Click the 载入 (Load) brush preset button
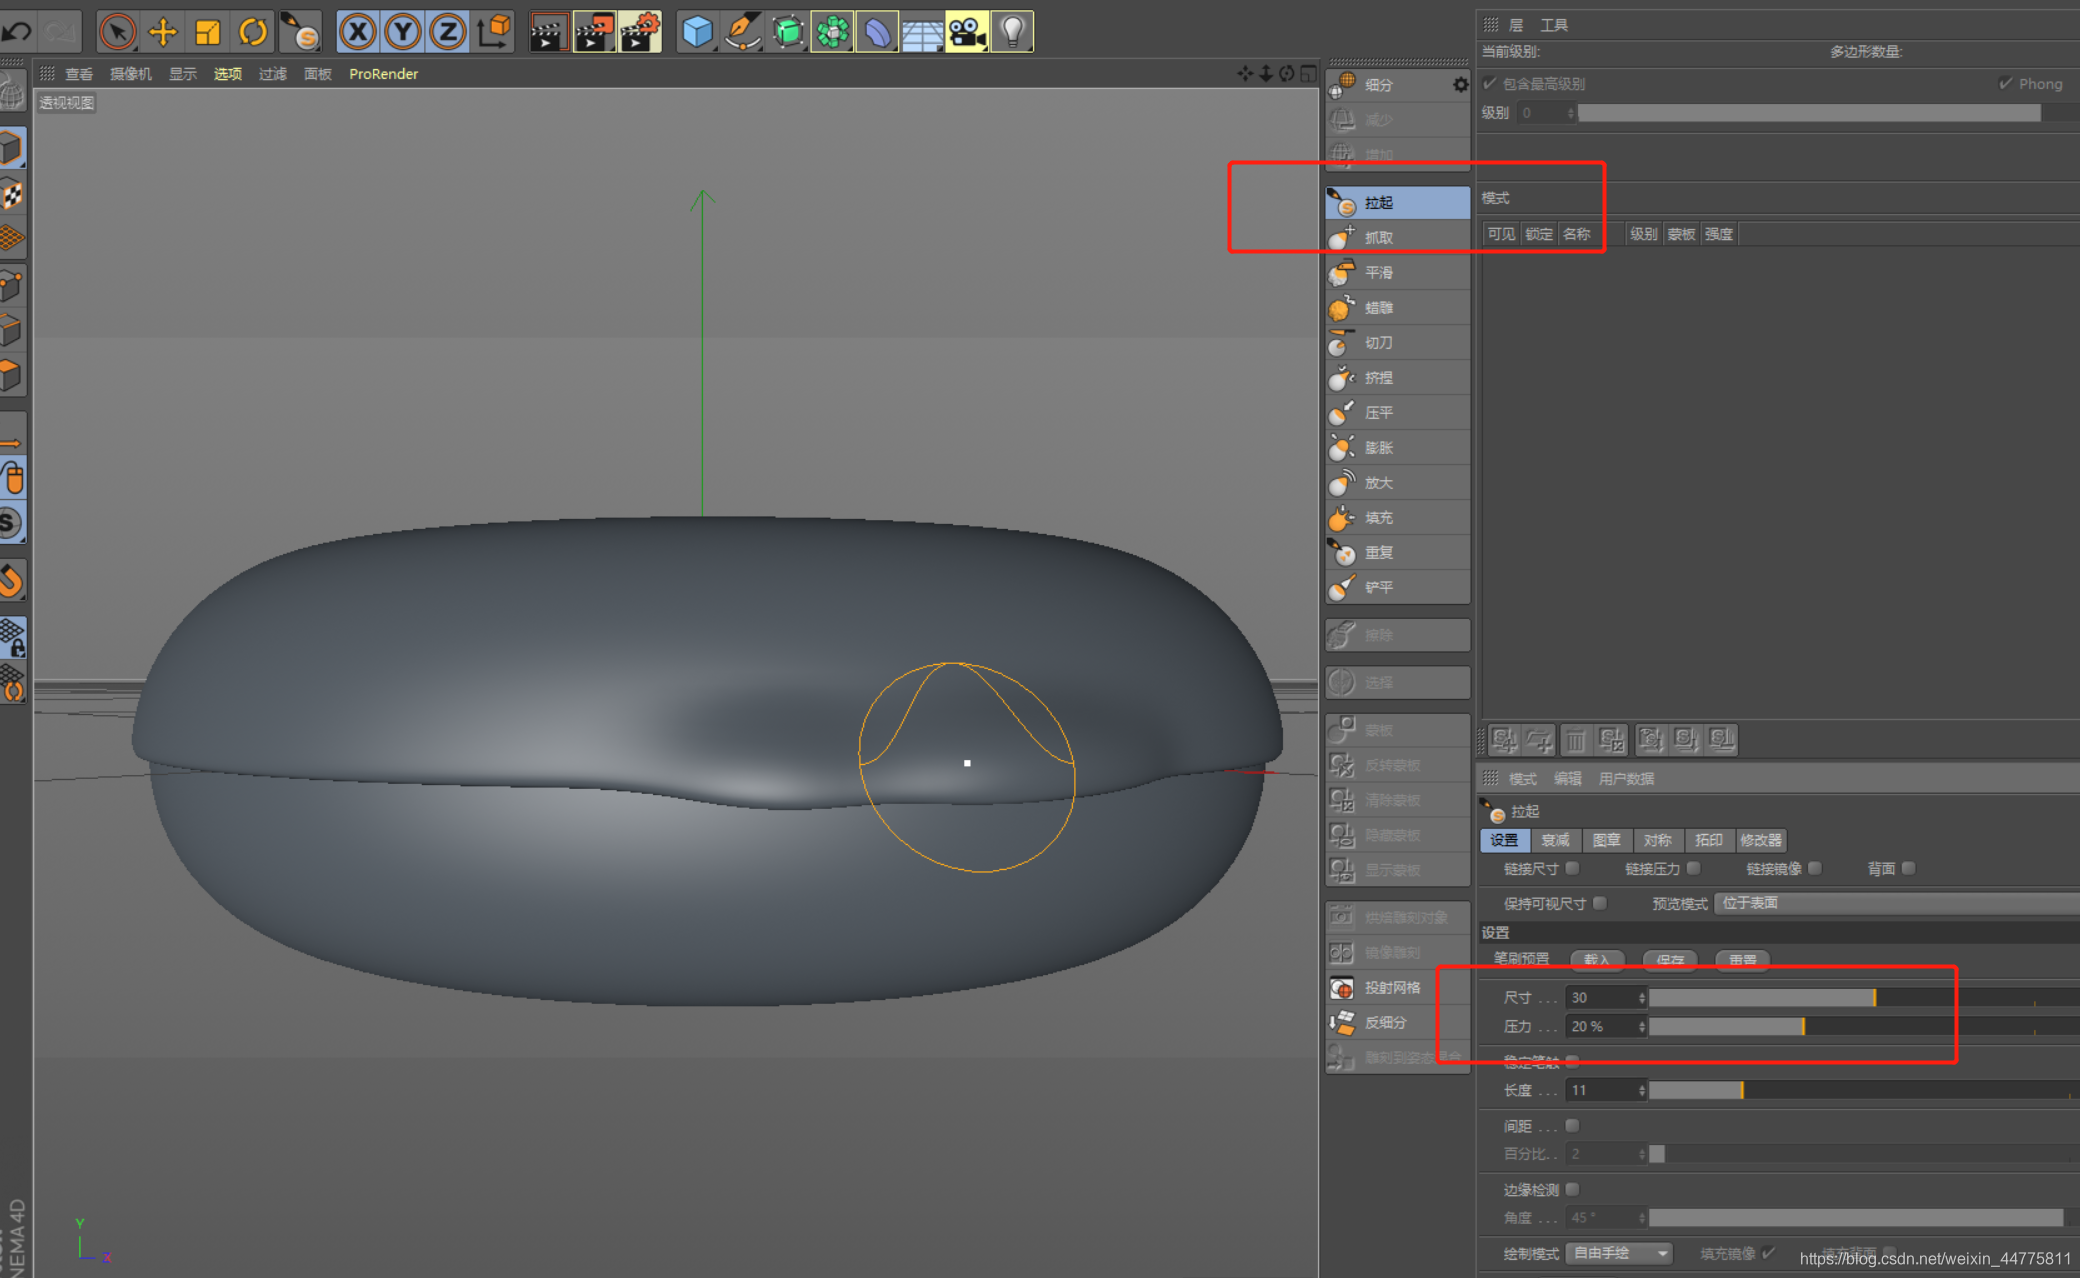2080x1278 pixels. click(x=1597, y=959)
